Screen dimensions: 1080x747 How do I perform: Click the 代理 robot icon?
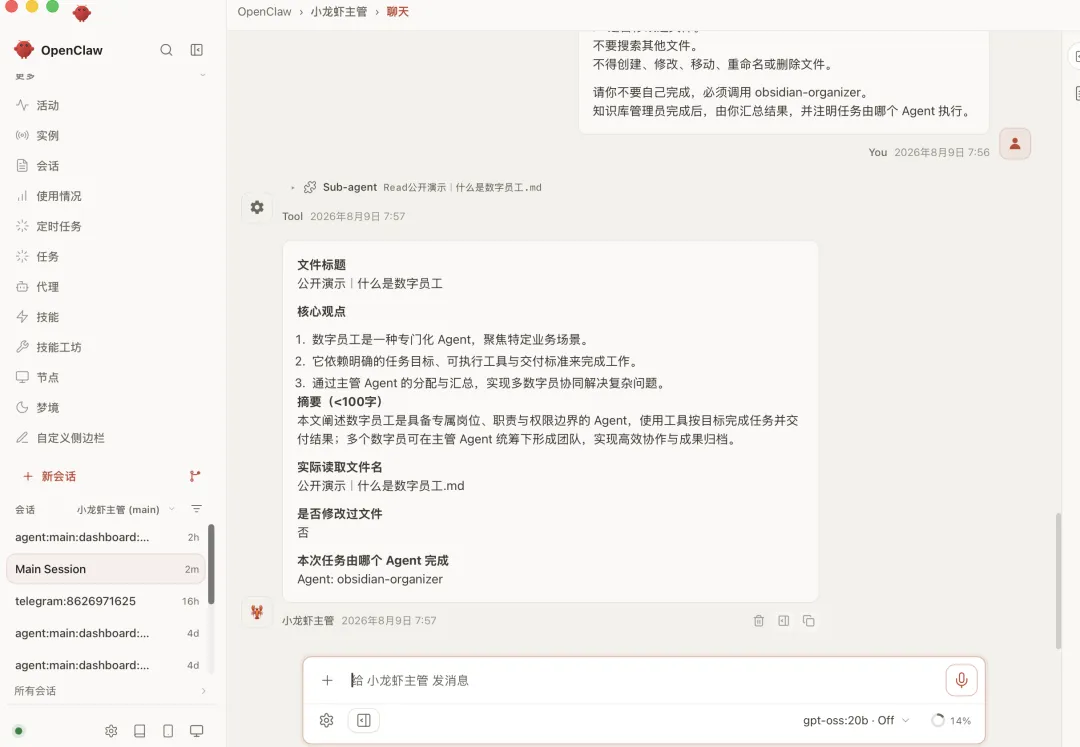pyautogui.click(x=22, y=286)
